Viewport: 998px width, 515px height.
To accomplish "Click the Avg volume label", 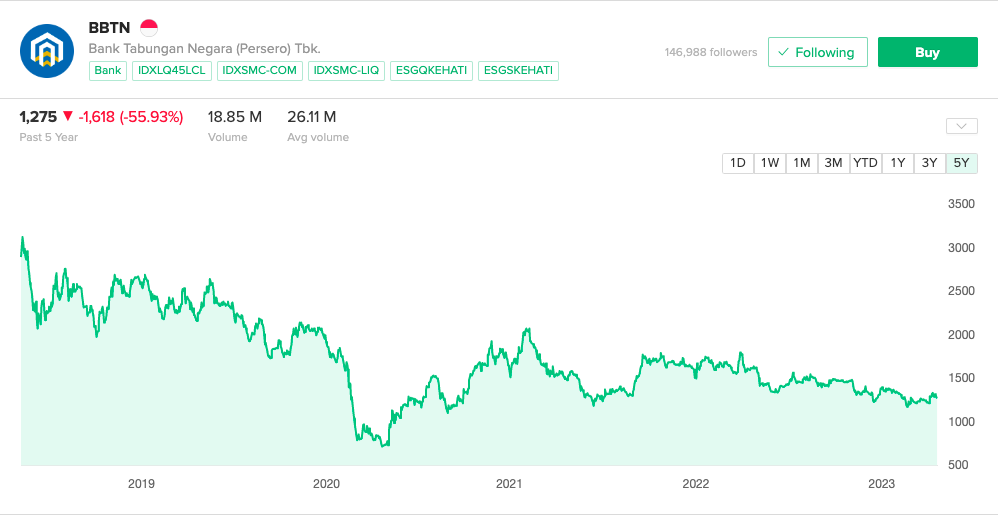I will coord(318,137).
